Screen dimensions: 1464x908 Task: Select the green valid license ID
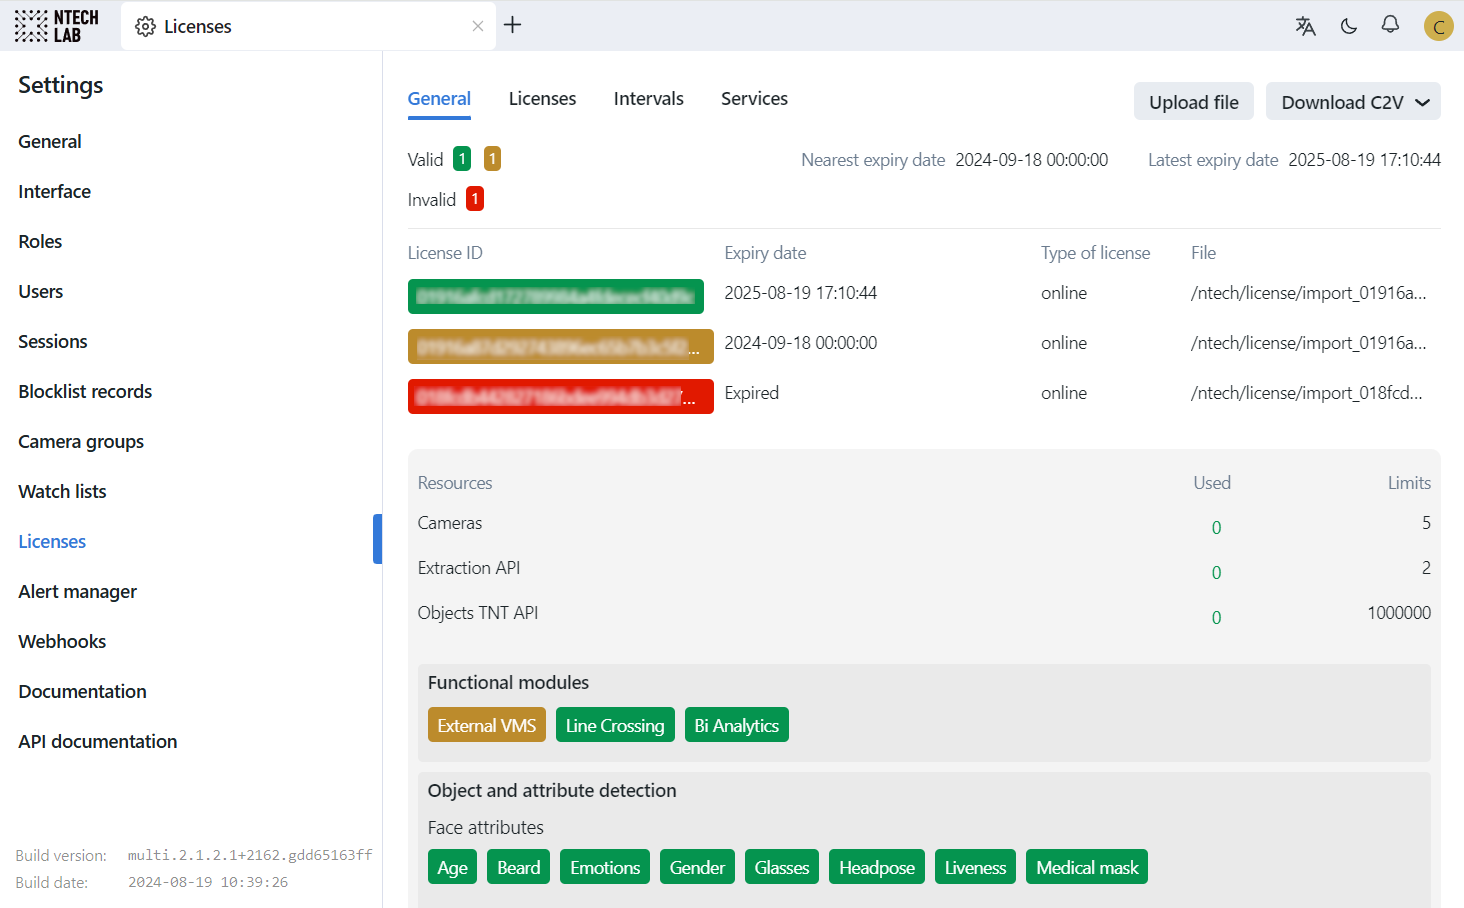pos(555,296)
